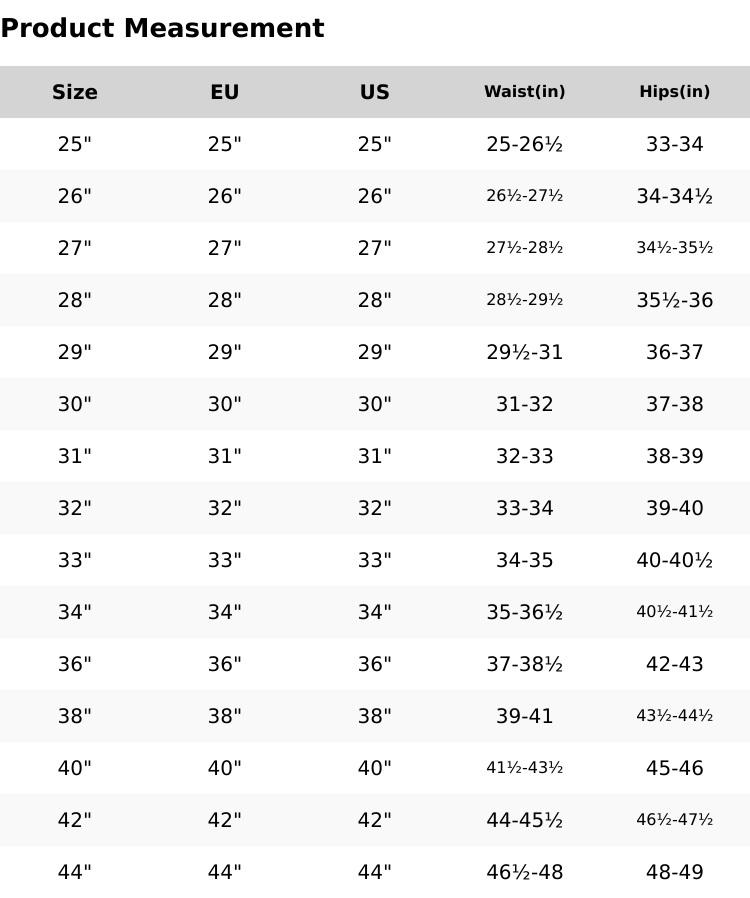Select hips value 40-40½

click(x=675, y=560)
